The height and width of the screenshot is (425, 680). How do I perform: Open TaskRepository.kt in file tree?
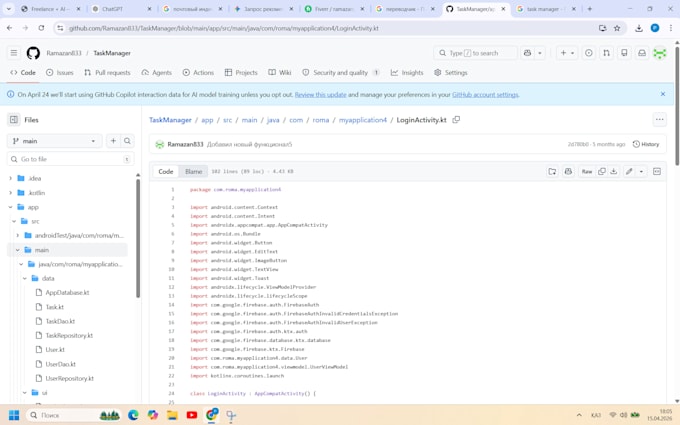[69, 336]
